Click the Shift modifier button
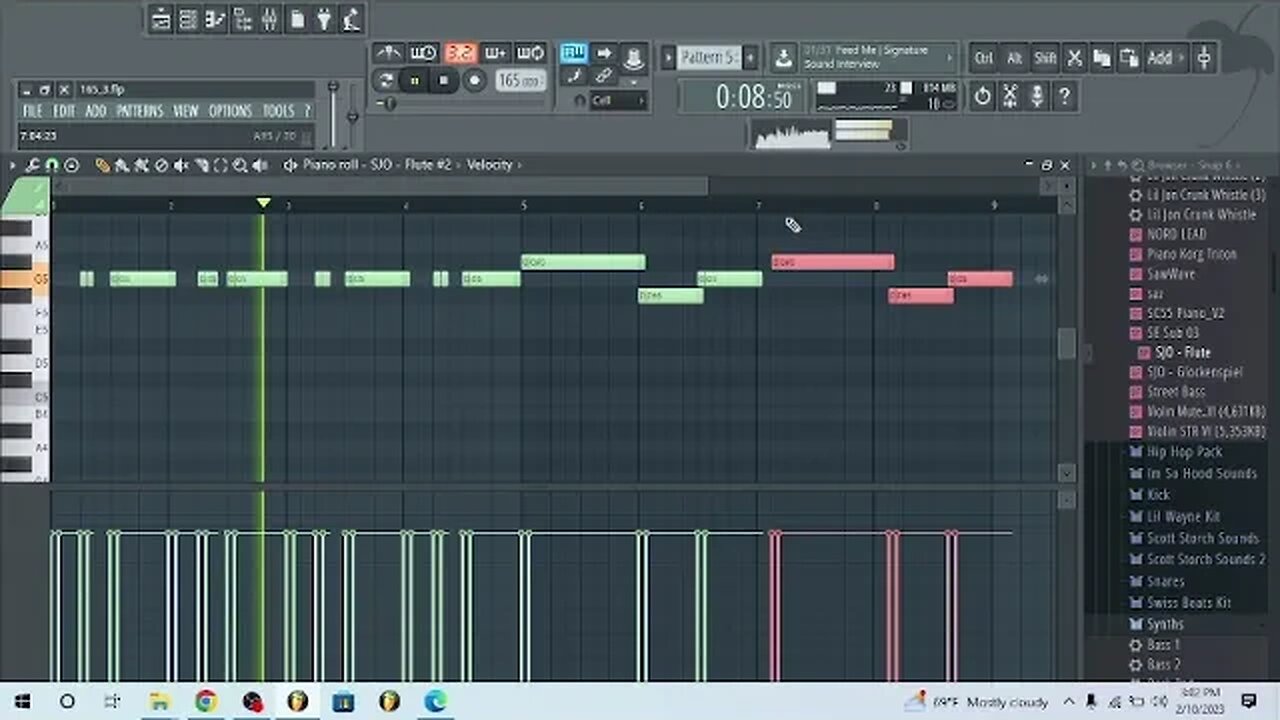Screen dimensions: 1280x720 [x=1044, y=58]
